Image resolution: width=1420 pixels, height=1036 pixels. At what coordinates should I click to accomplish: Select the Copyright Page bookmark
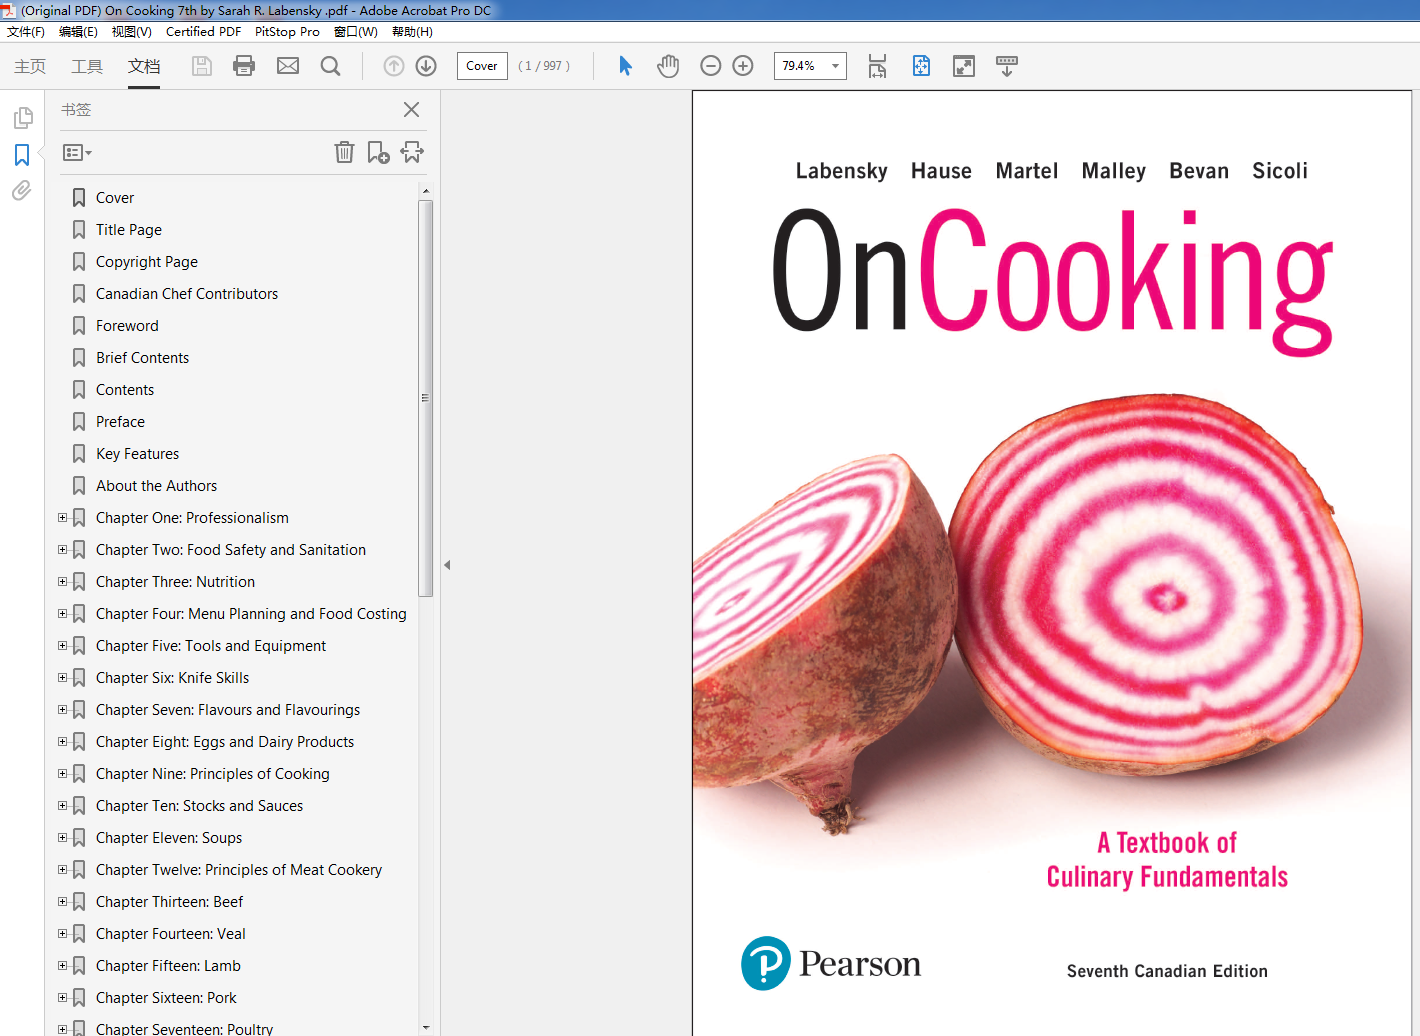147,262
